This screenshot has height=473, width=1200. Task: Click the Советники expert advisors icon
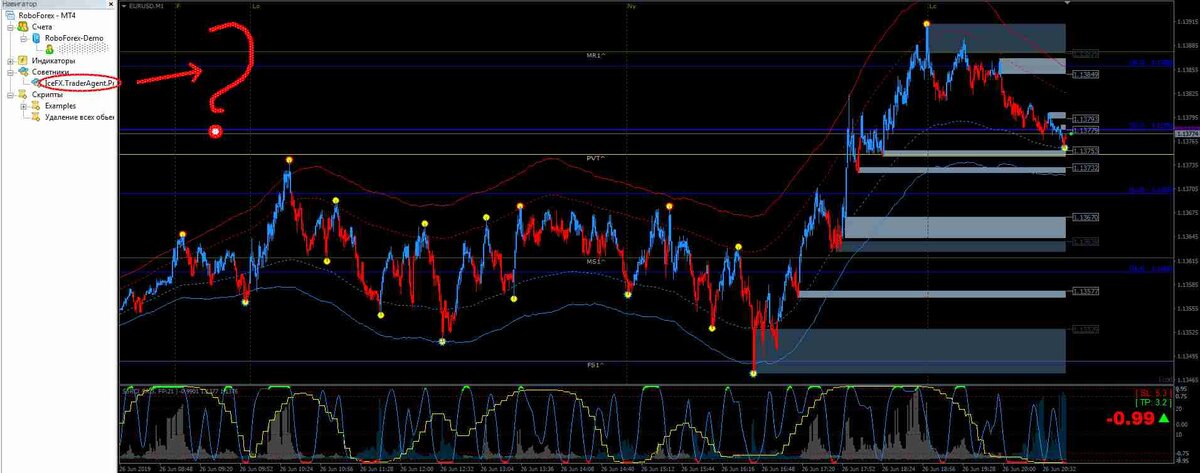coord(23,72)
